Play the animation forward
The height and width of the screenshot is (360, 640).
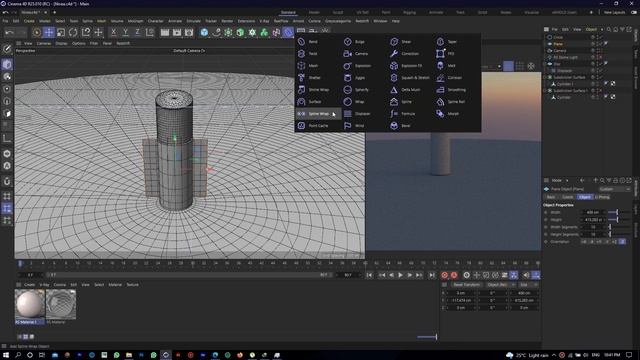(x=400, y=276)
